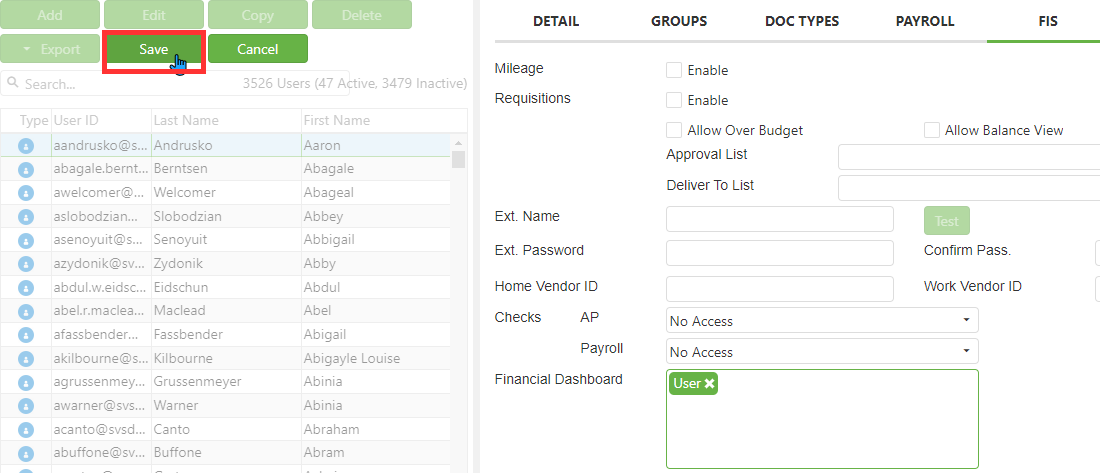The height and width of the screenshot is (473, 1100).
Task: Click the user type icon for Berntsen
Action: pos(26,169)
